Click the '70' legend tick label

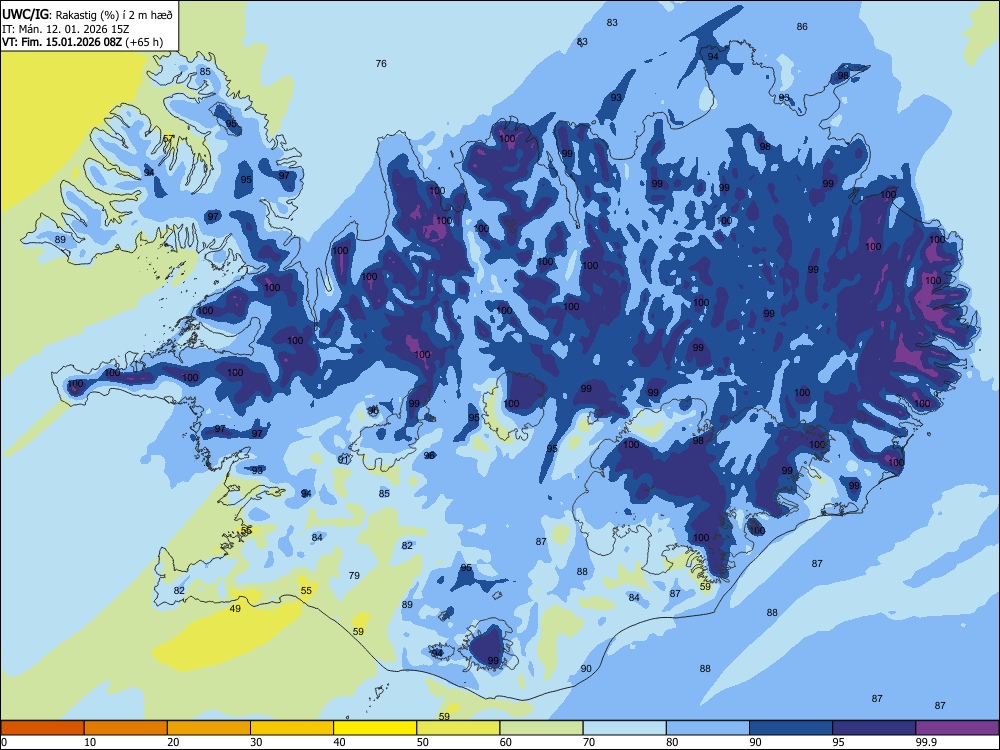tap(589, 742)
